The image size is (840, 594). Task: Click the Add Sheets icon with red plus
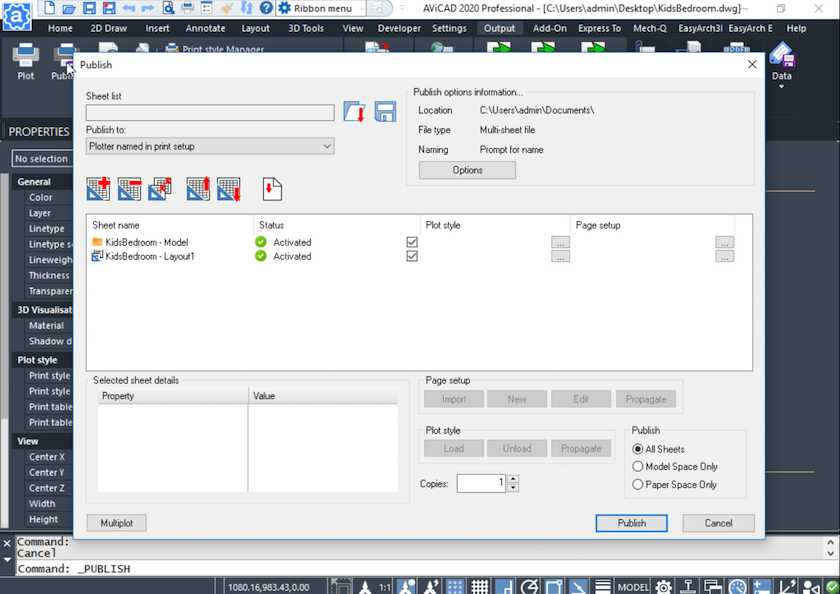98,188
